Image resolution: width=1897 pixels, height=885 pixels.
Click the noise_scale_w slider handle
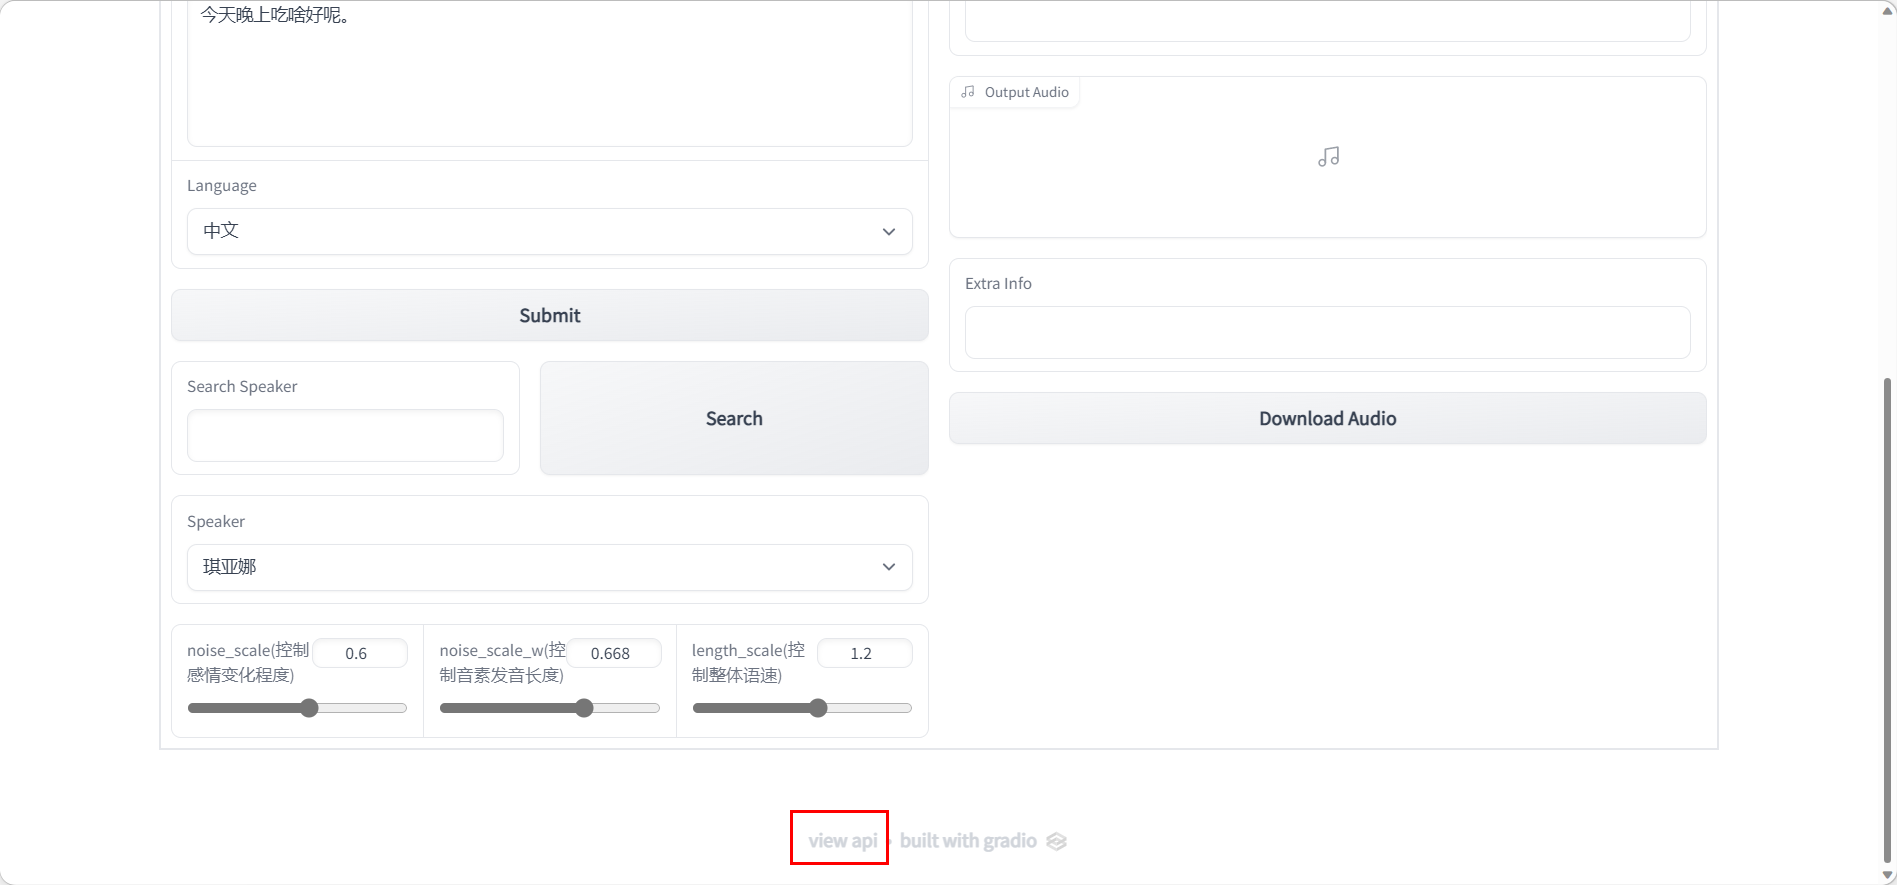585,708
